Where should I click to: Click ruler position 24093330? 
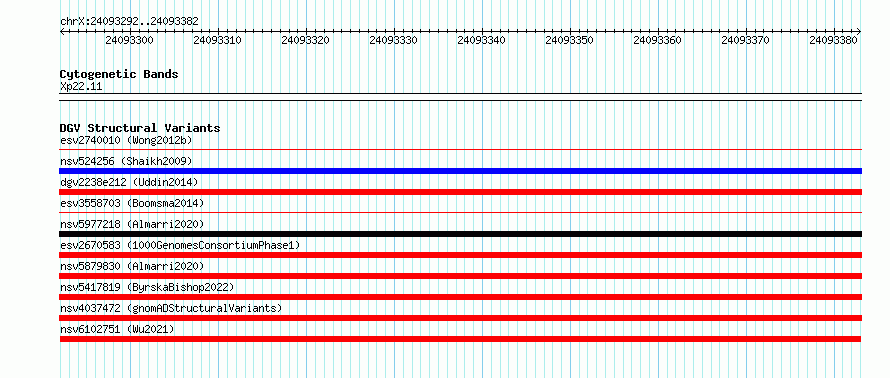tap(393, 40)
